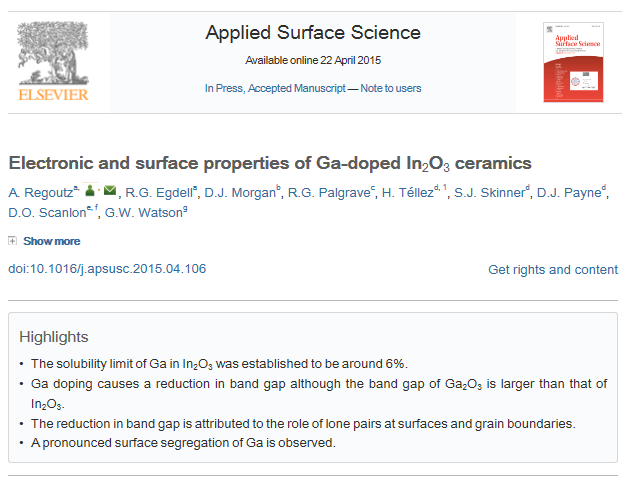Image resolution: width=633 pixels, height=484 pixels.
Task: Click author A. Regoutz
Action: pos(40,193)
